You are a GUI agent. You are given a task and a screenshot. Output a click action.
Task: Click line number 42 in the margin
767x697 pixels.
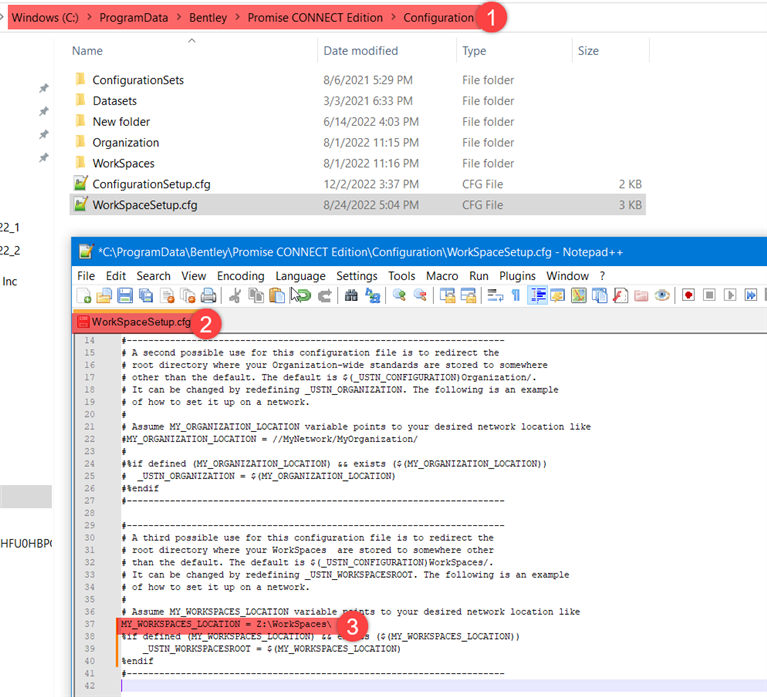click(90, 685)
